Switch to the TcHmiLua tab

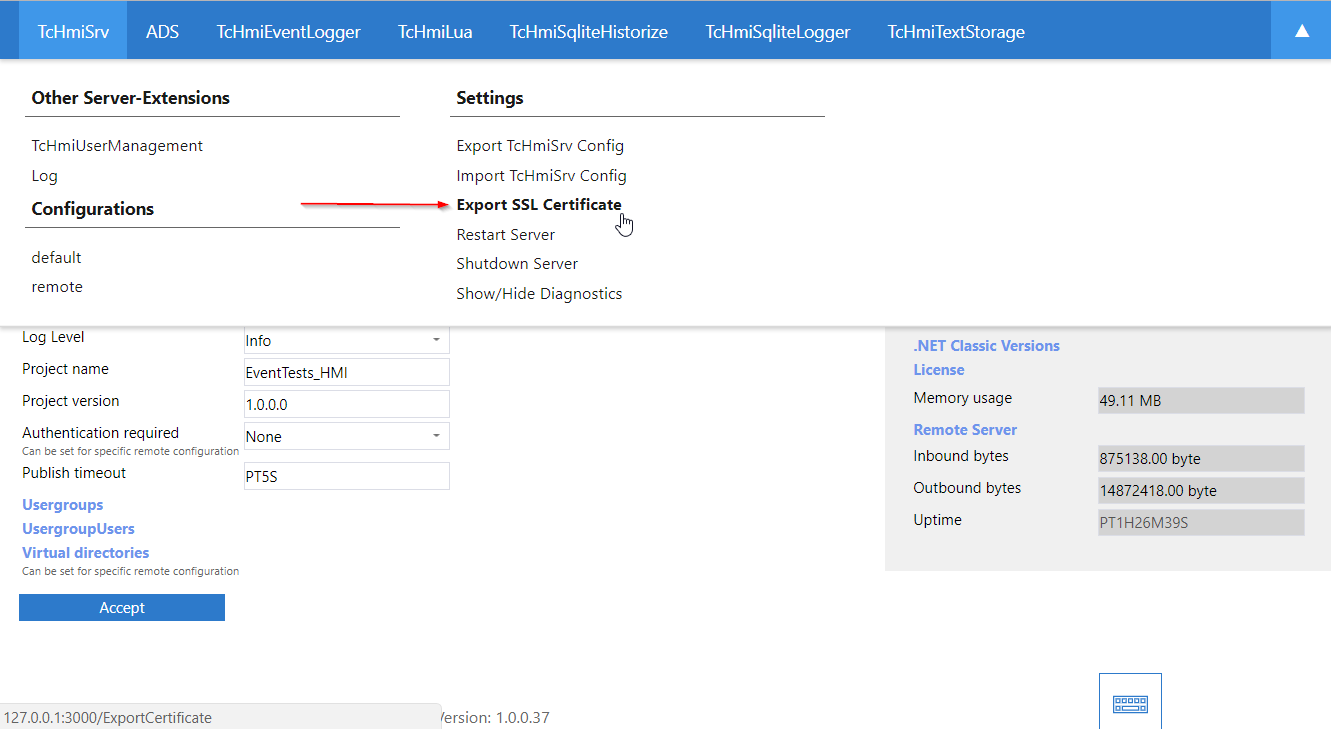tap(435, 31)
